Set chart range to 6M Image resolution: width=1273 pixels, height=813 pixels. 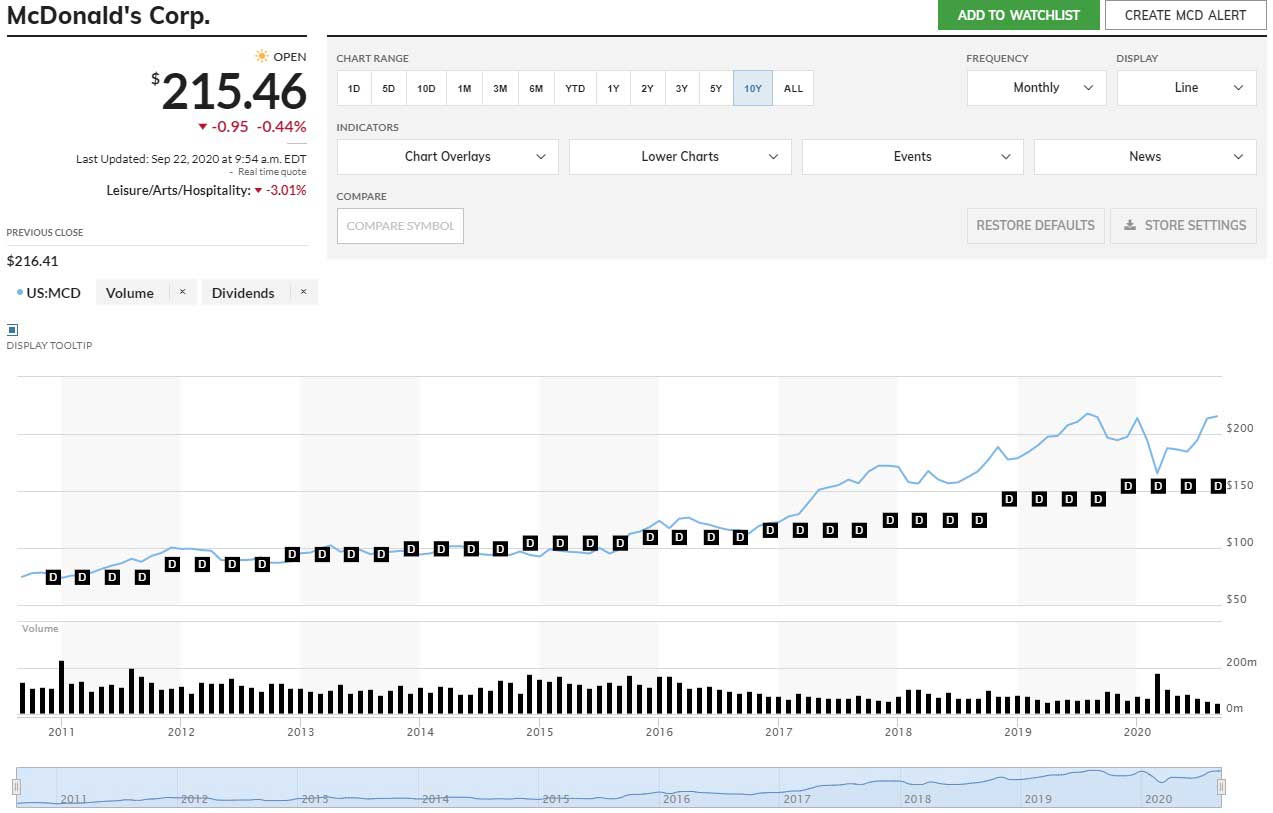(536, 88)
